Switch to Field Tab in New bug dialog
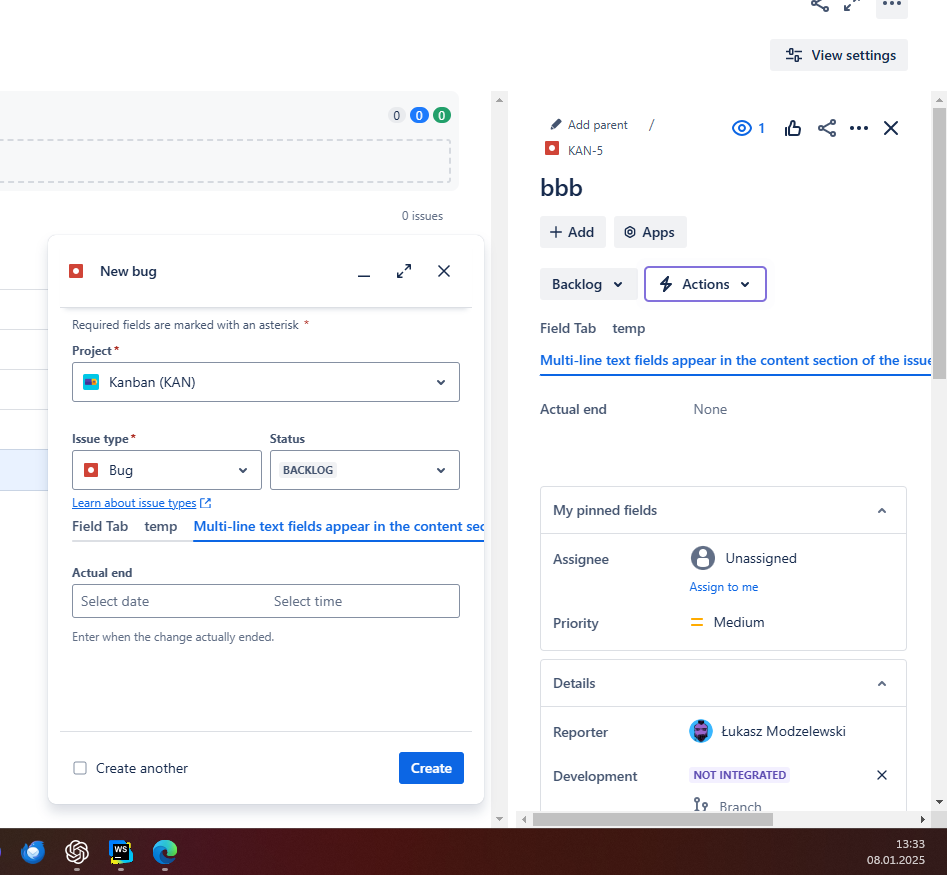 [x=100, y=527]
